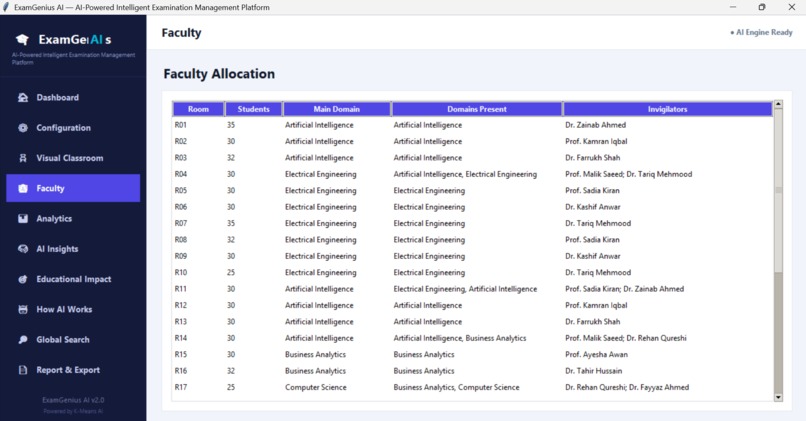Screen dimensions: 806x421
Task: Go to Visual Classroom
Action: [73, 158]
